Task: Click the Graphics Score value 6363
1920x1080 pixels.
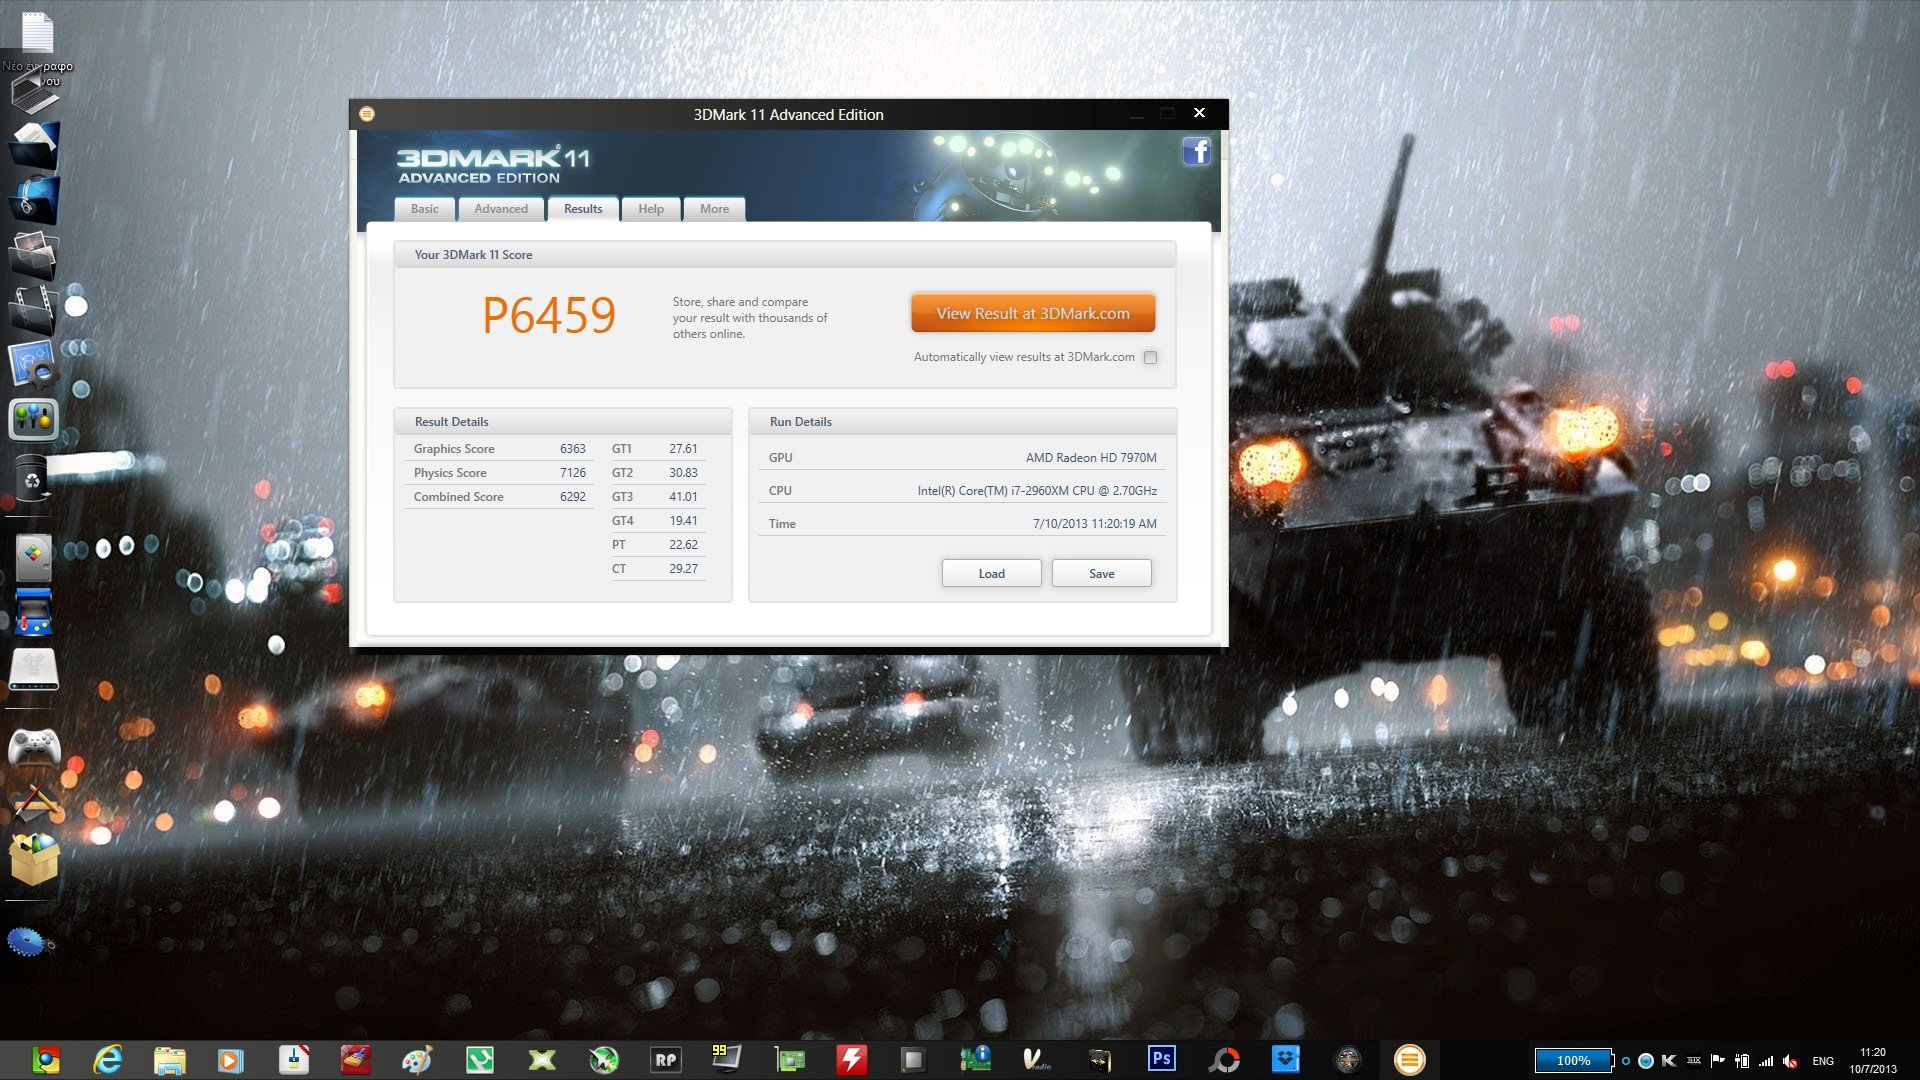Action: point(573,449)
